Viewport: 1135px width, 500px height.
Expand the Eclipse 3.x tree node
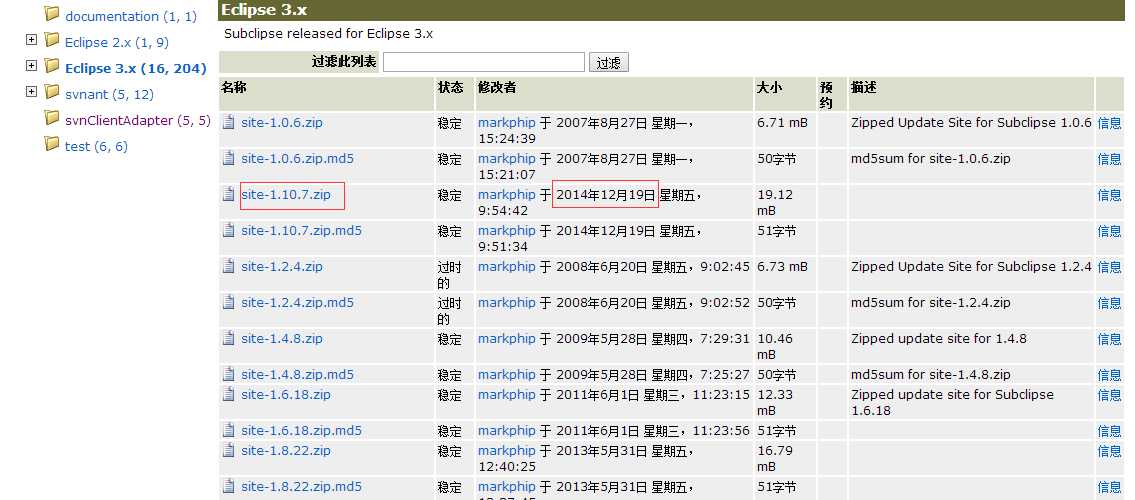click(x=31, y=66)
